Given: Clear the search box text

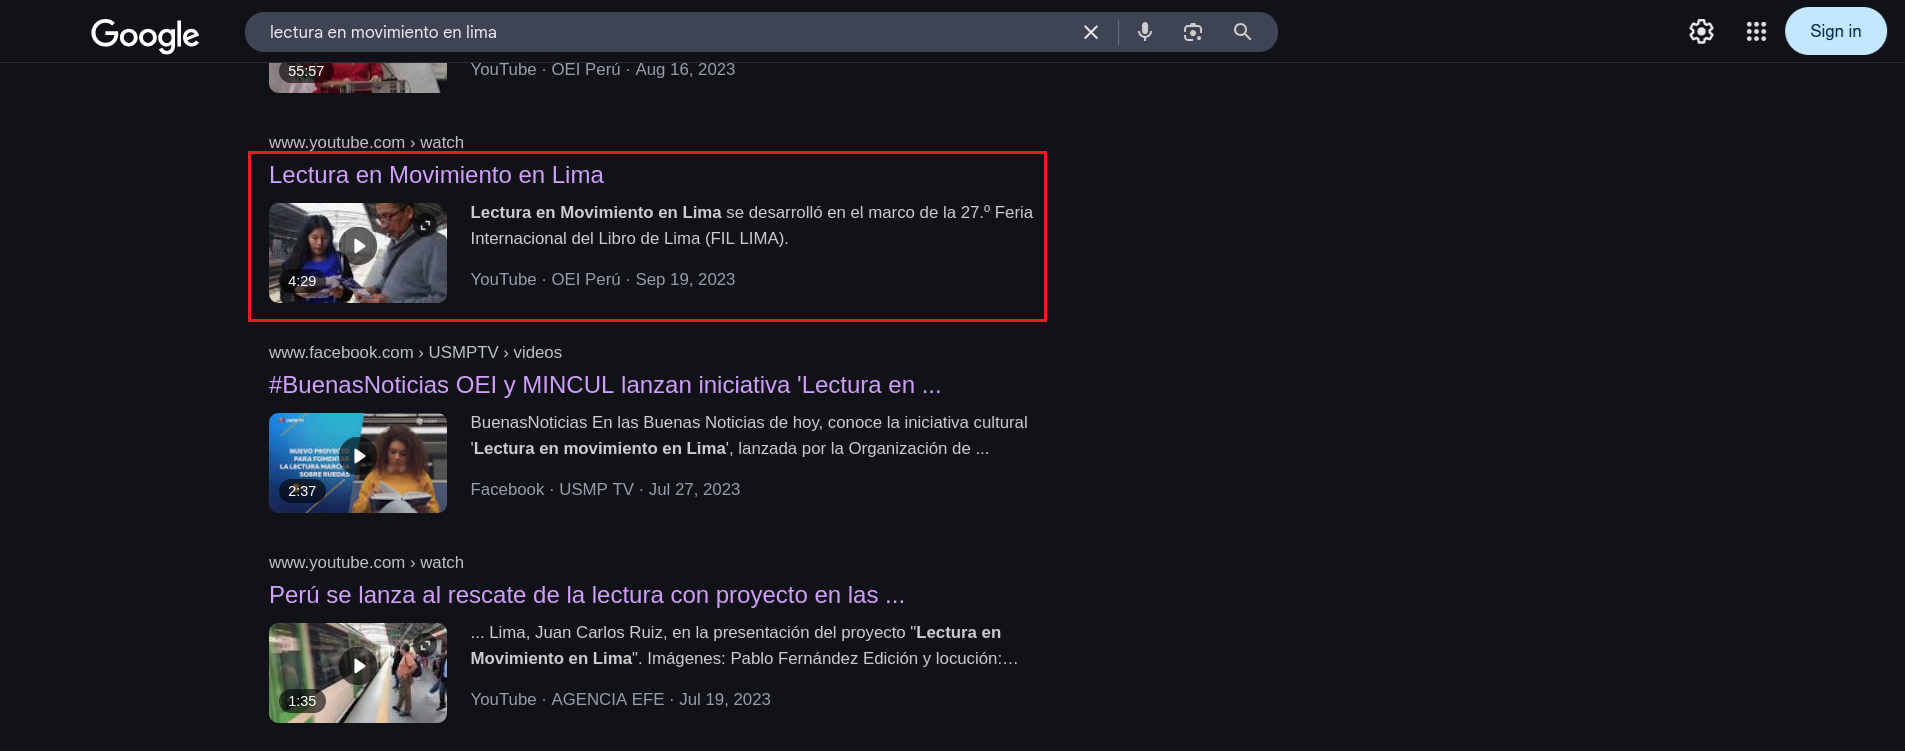Looking at the screenshot, I should click(1090, 32).
